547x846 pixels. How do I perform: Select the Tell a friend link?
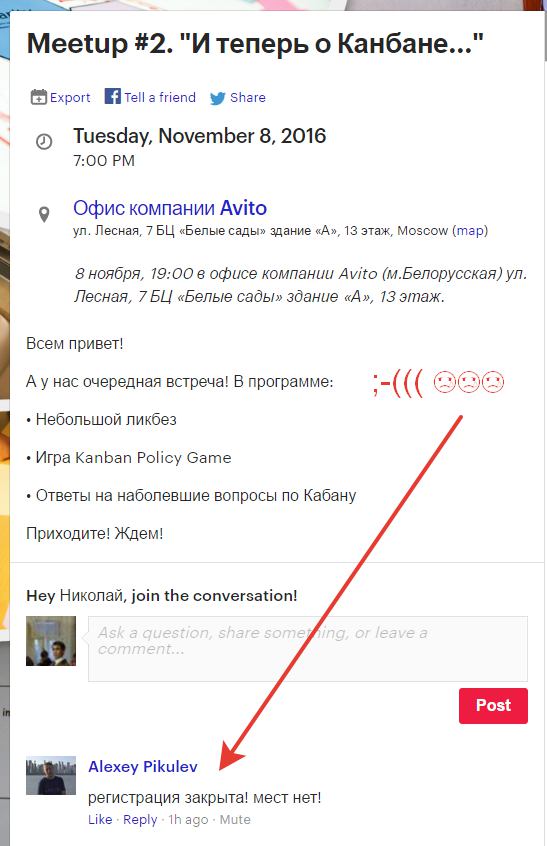click(160, 97)
